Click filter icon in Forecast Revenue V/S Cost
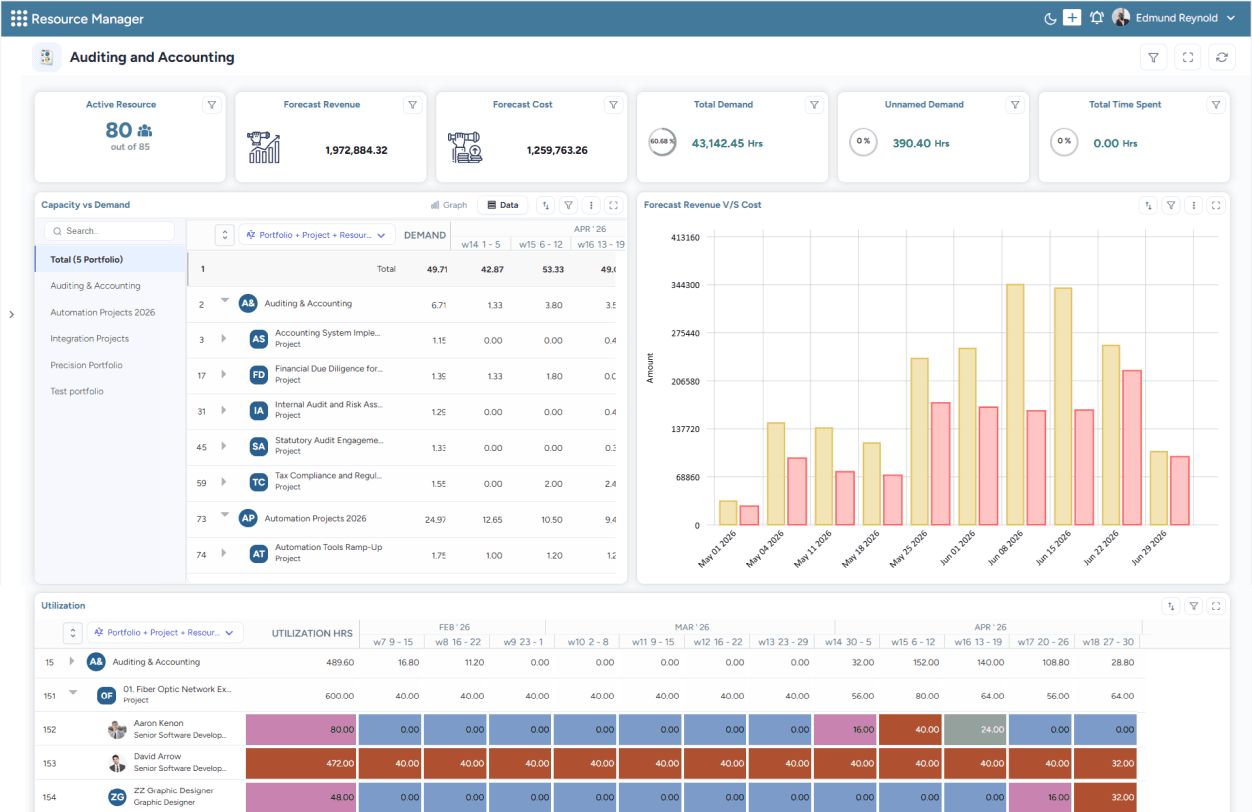Image resolution: width=1252 pixels, height=812 pixels. [1171, 205]
